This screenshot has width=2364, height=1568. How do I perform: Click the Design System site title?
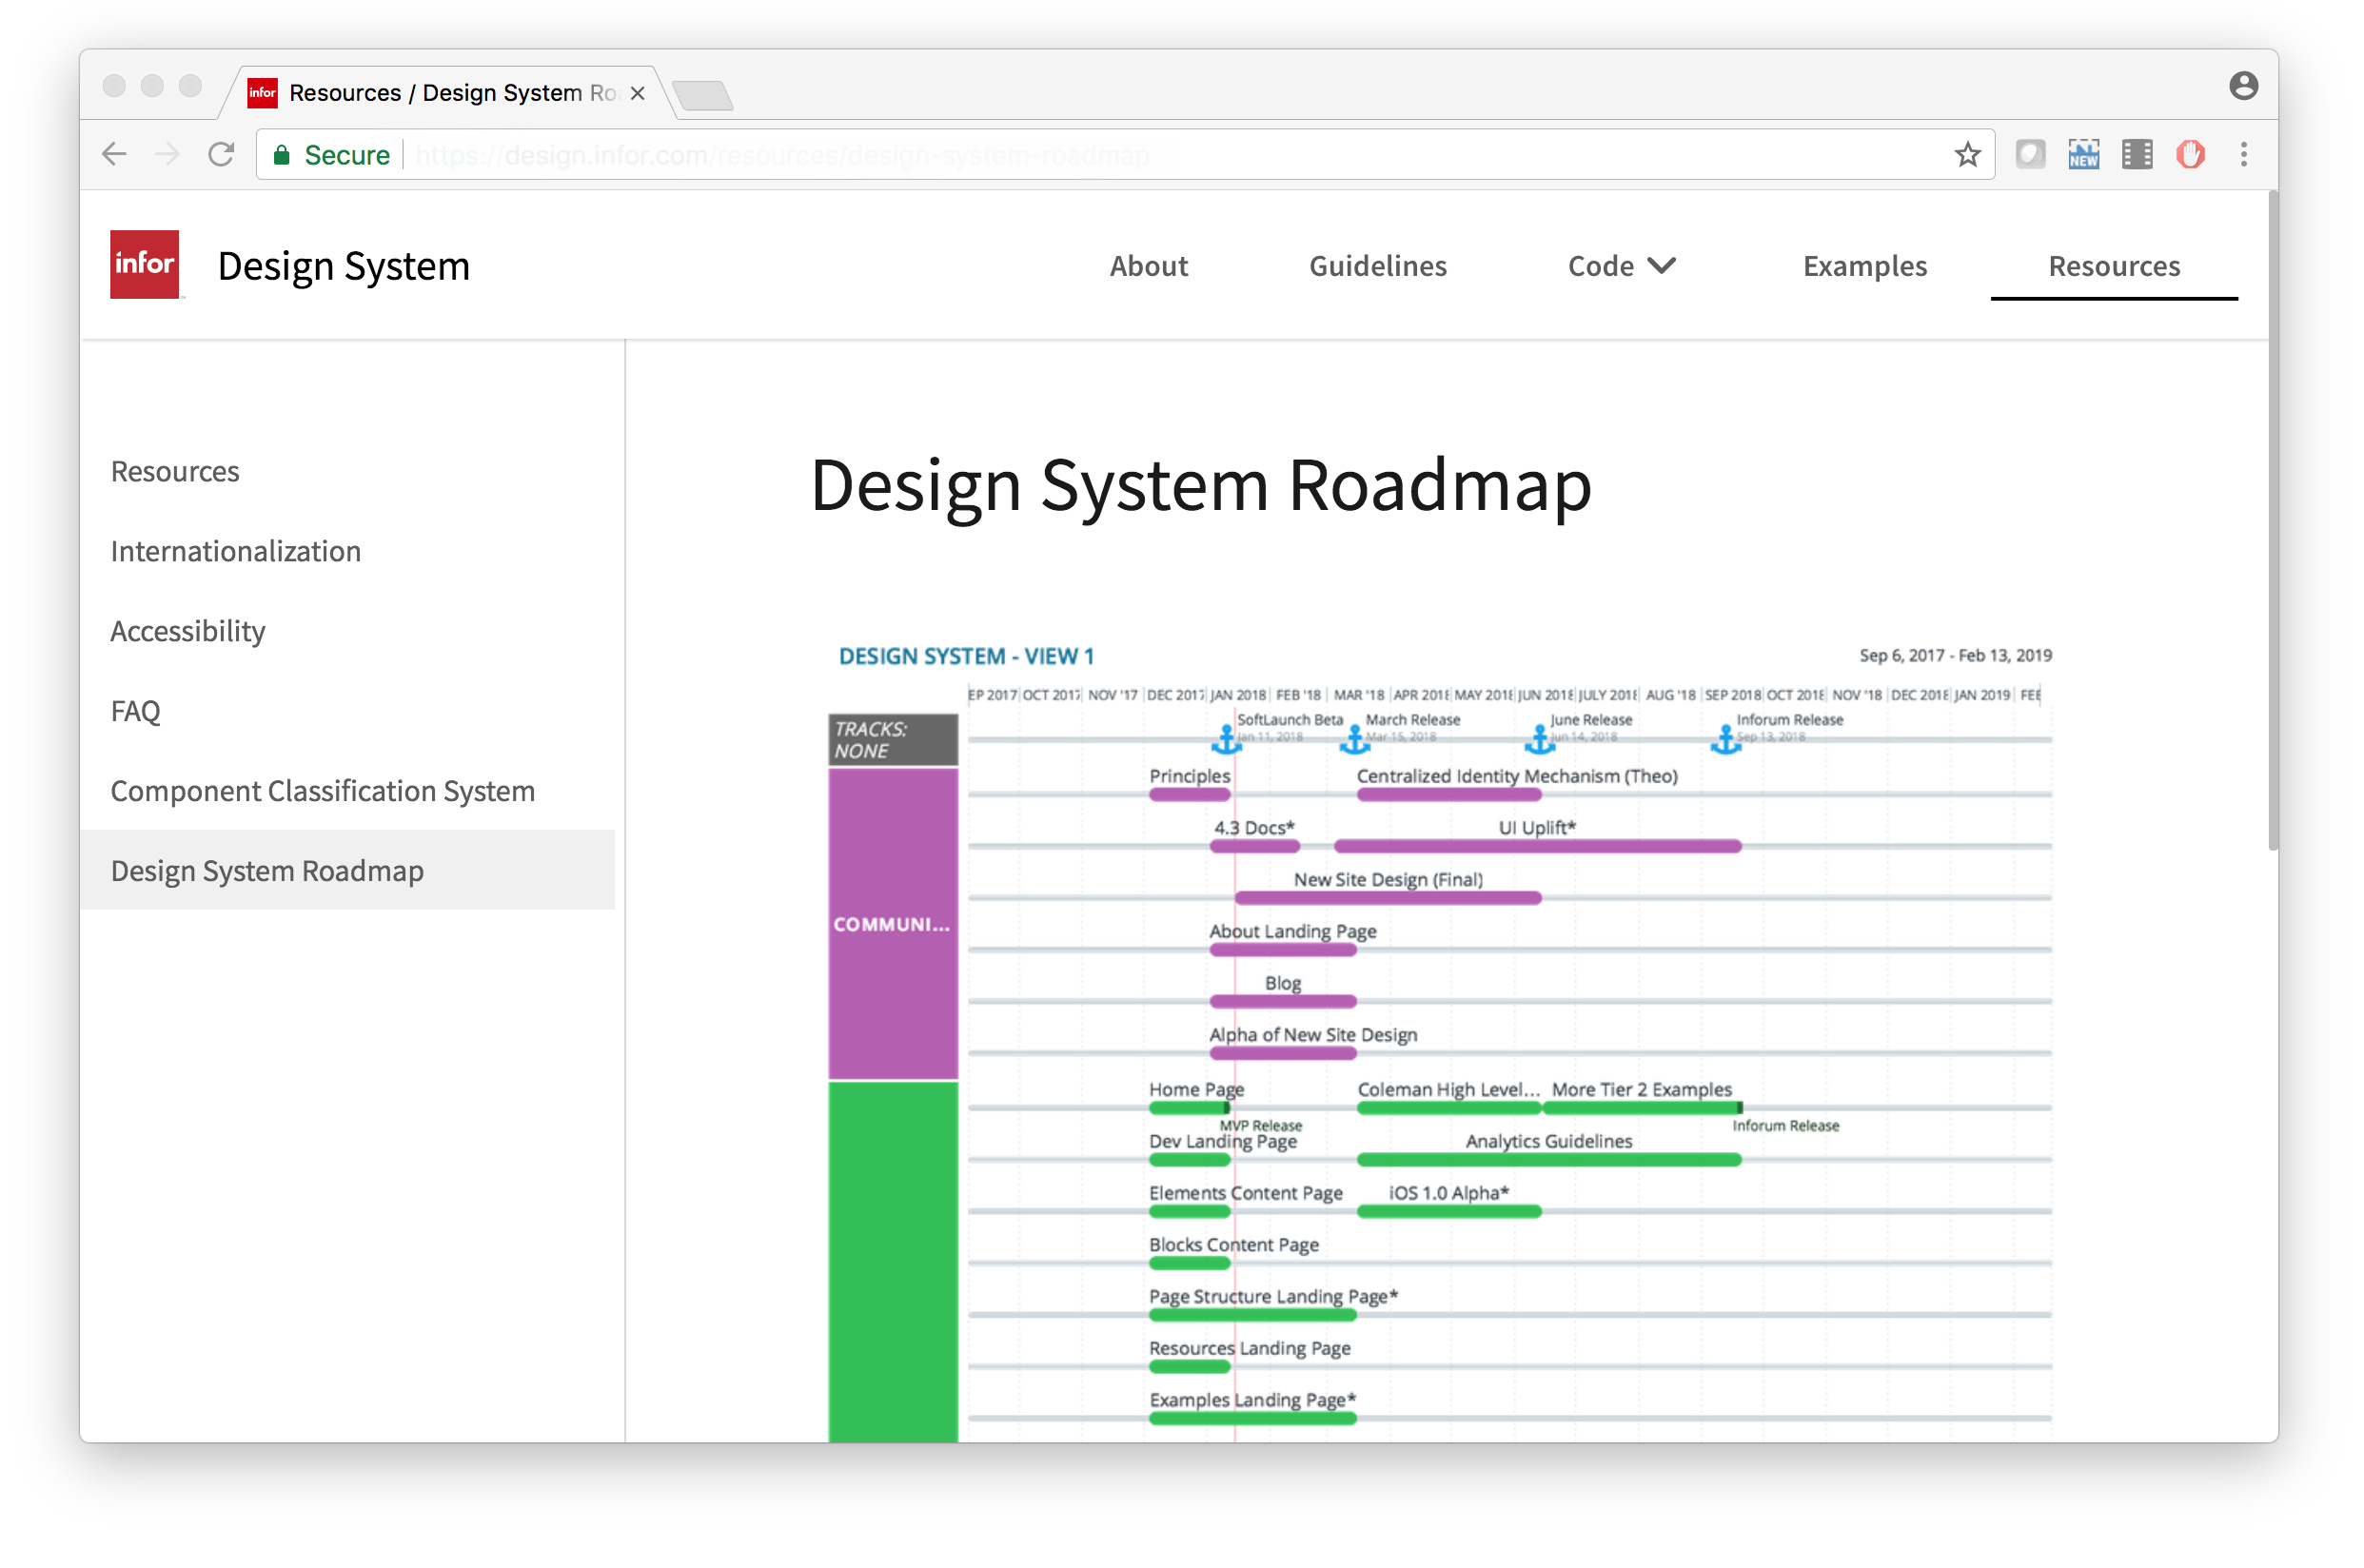(343, 266)
